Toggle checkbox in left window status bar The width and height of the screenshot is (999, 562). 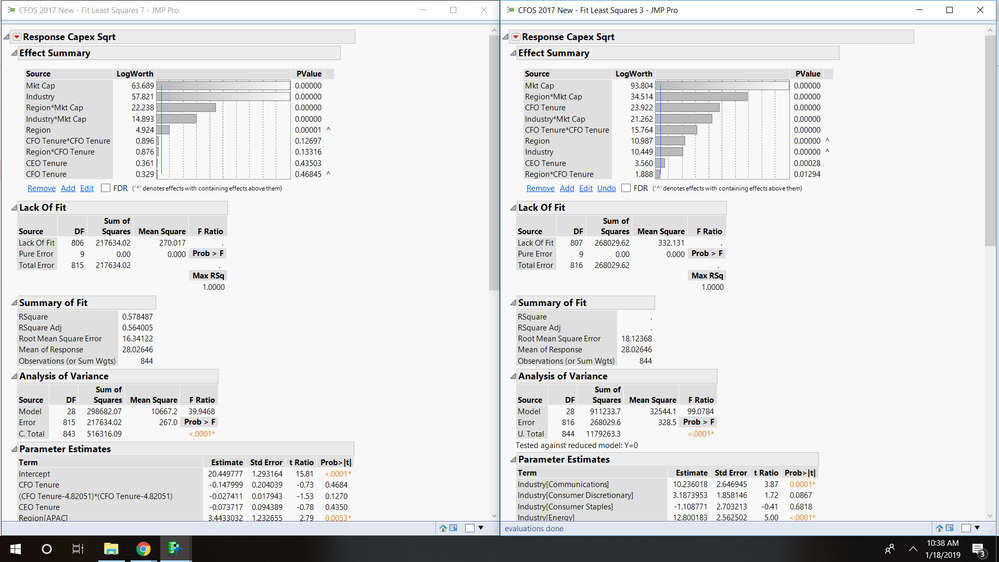pos(470,528)
